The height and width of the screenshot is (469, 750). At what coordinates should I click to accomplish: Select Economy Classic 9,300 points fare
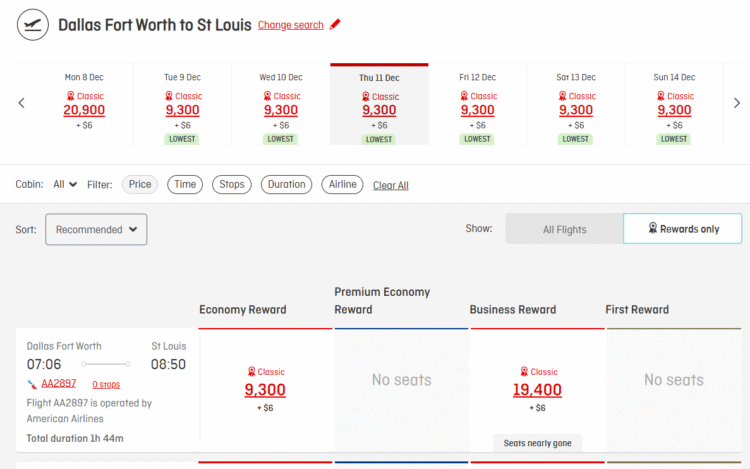265,390
